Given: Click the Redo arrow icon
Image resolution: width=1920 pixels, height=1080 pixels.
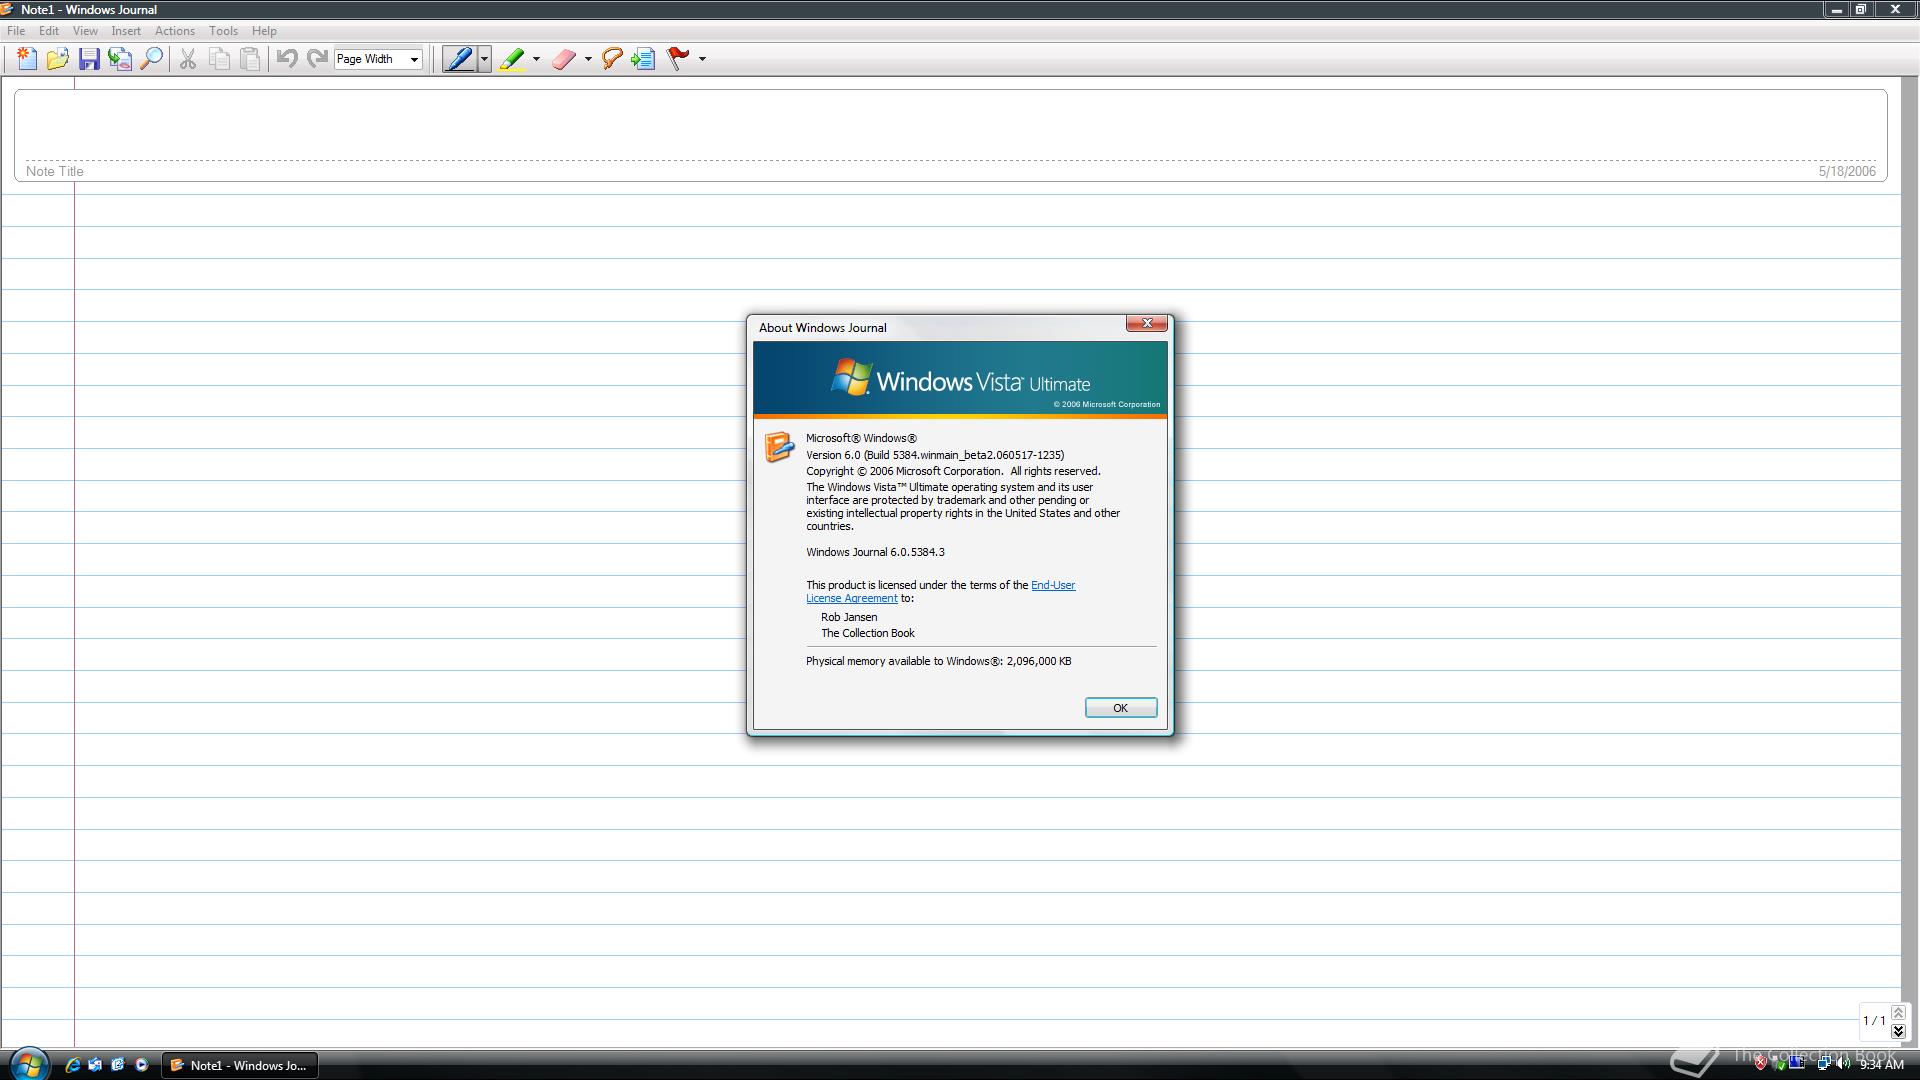Looking at the screenshot, I should click(318, 59).
